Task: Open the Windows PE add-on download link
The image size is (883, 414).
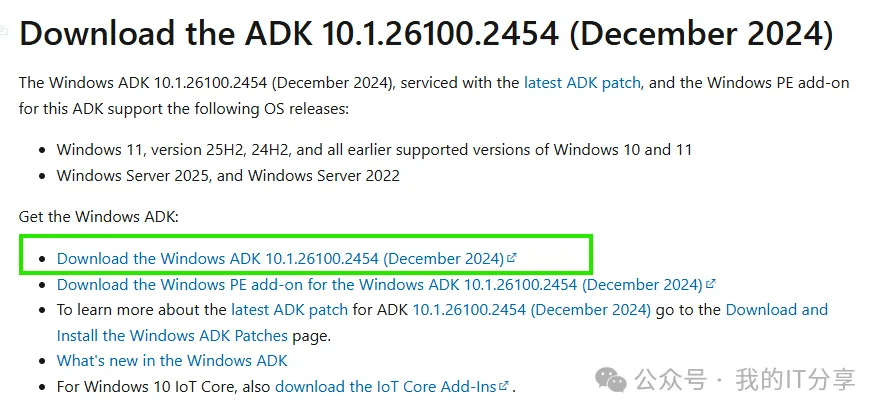Action: pyautogui.click(x=379, y=284)
